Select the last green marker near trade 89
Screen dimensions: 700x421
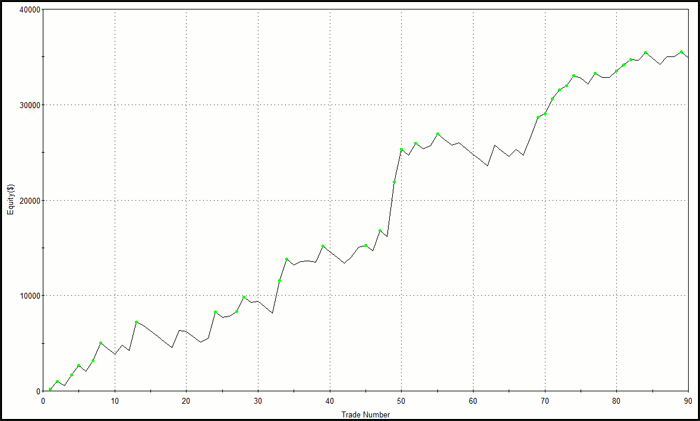682,52
